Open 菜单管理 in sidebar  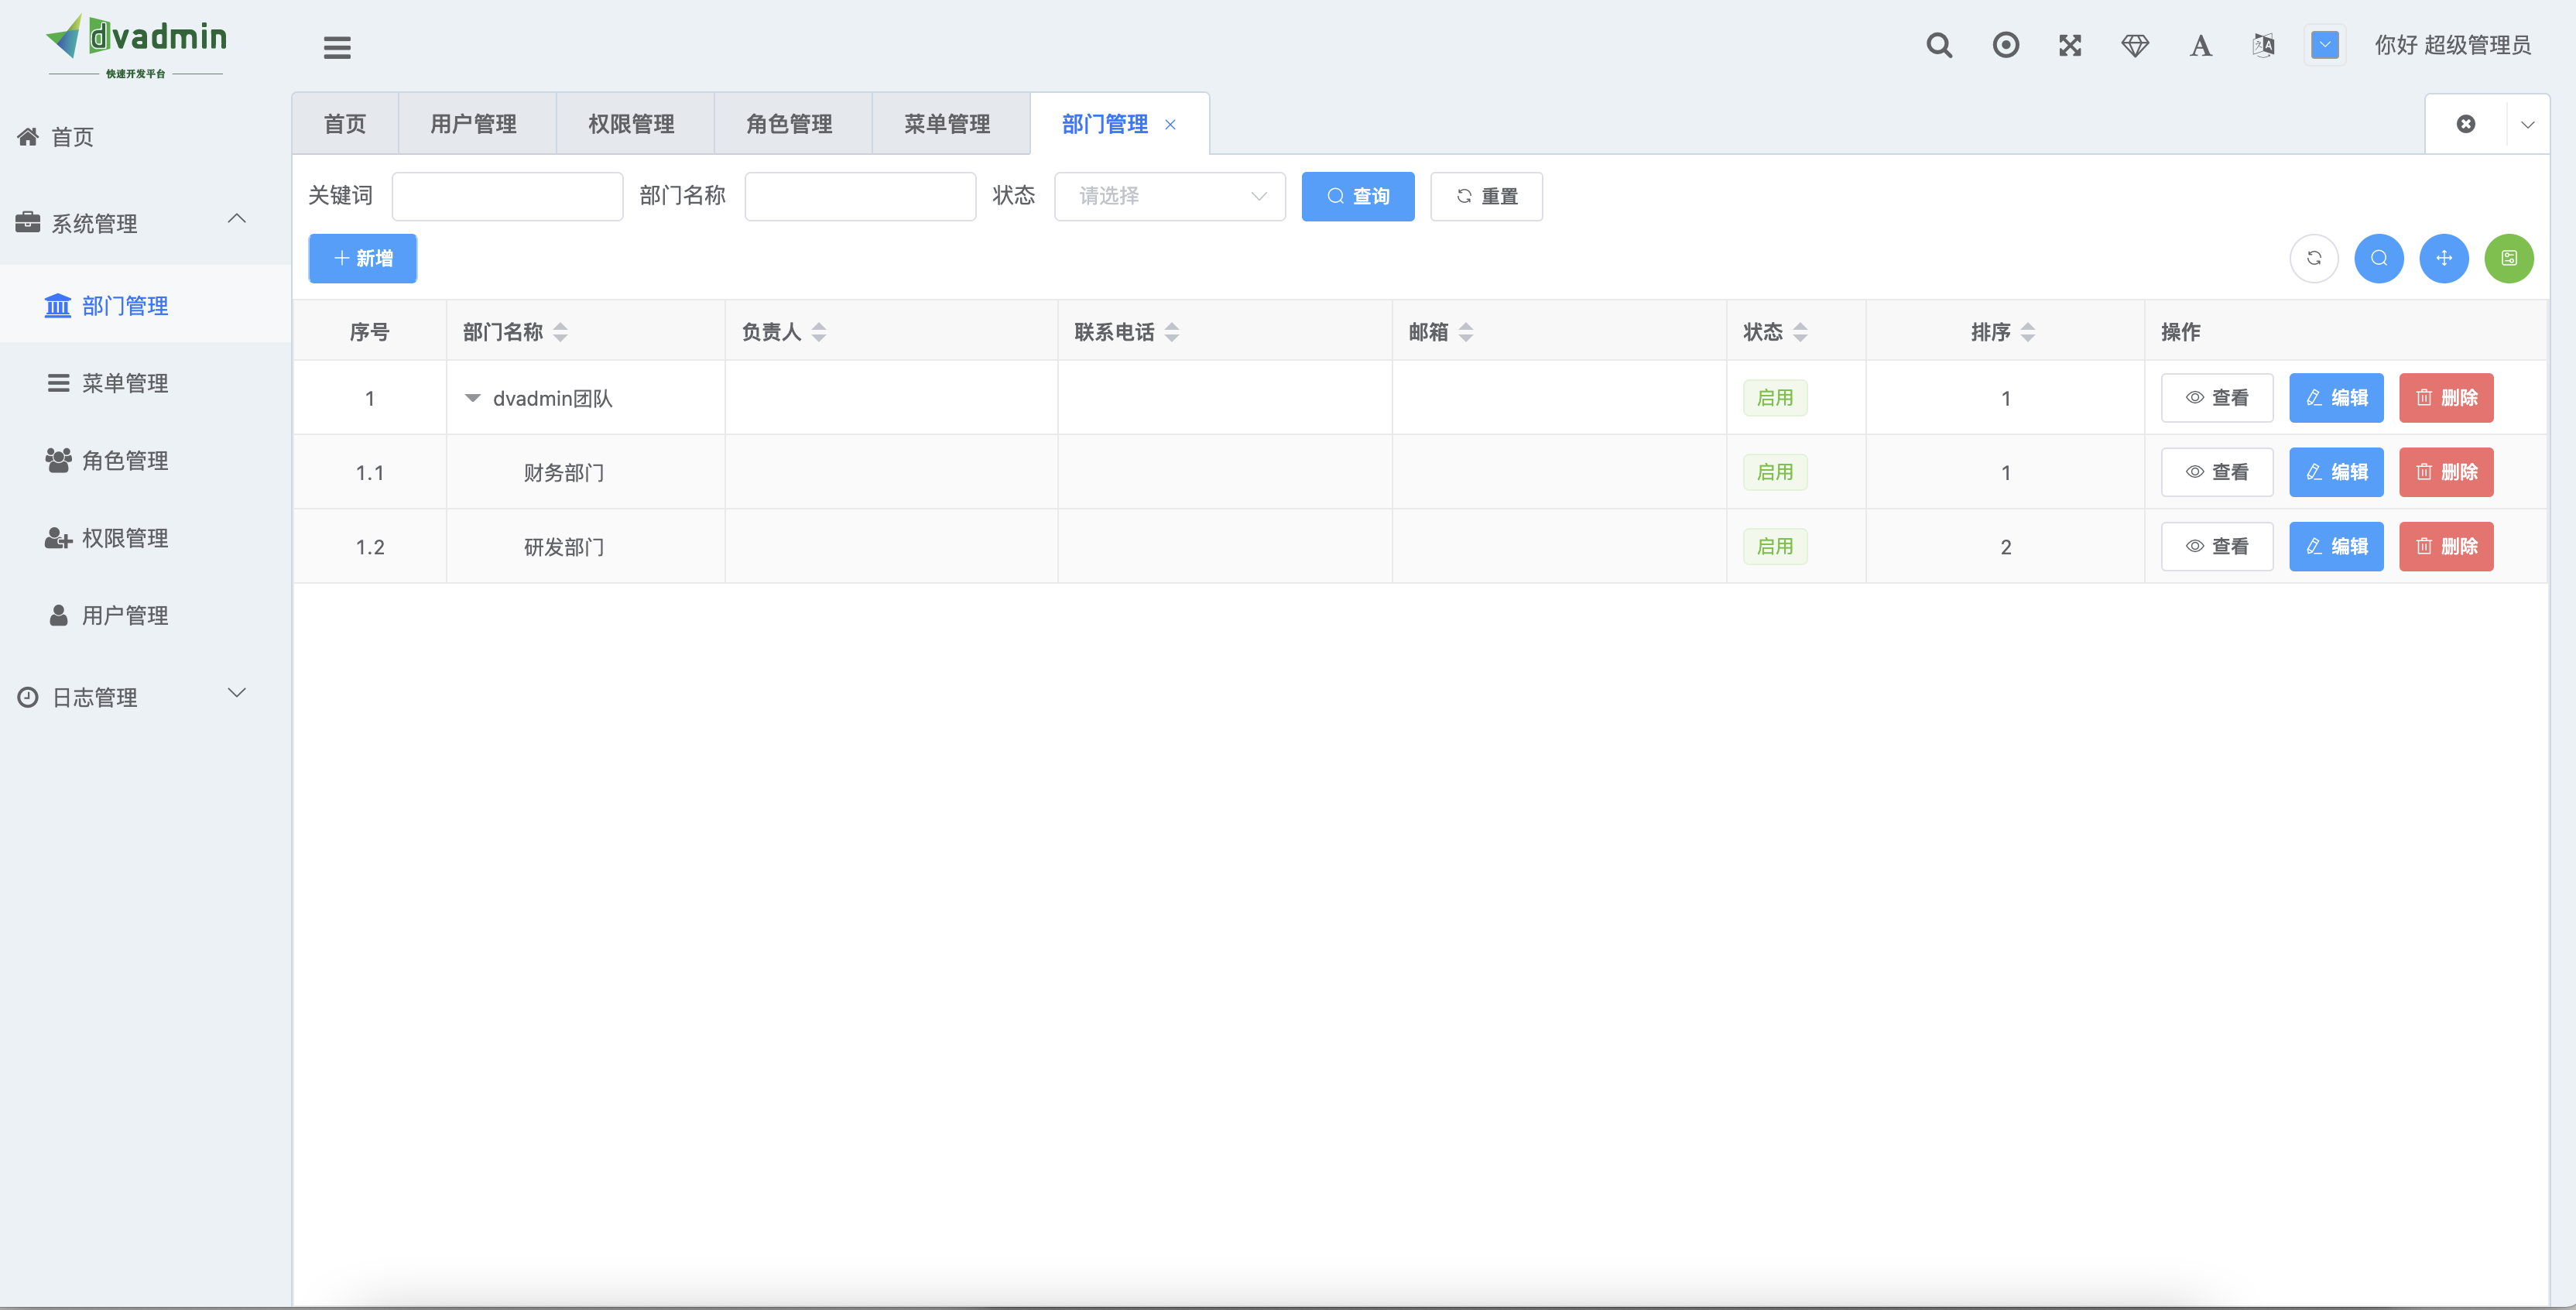click(x=145, y=383)
